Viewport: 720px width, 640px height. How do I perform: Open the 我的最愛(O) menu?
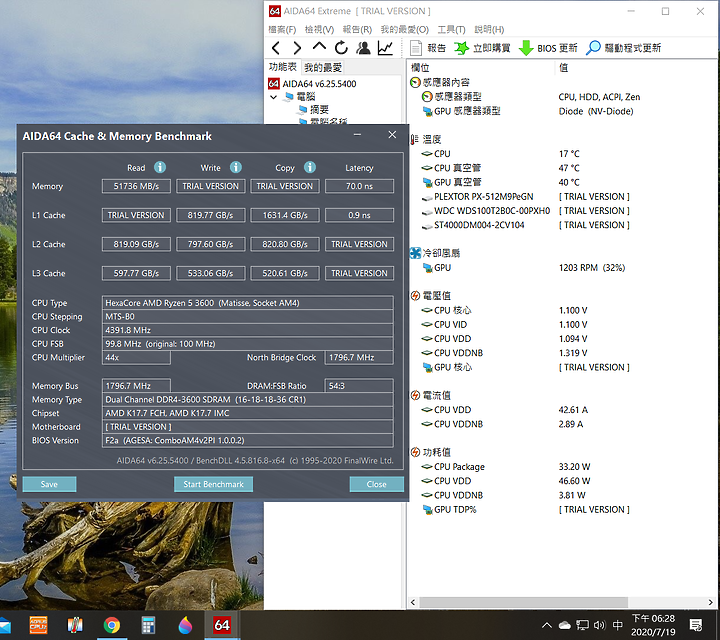tap(405, 29)
